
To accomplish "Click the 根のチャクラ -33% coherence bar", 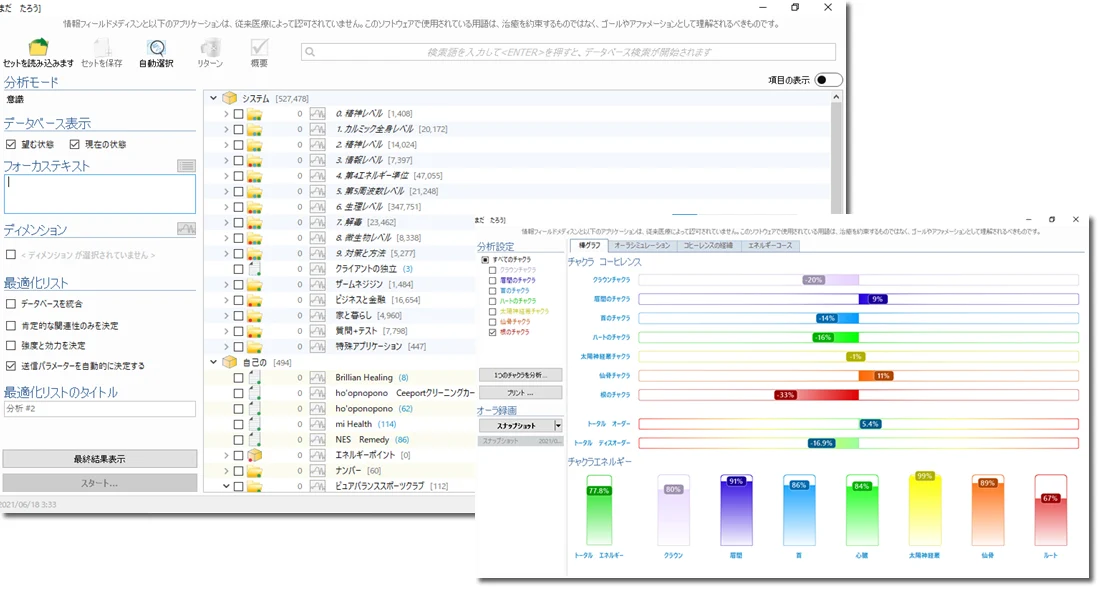I will click(858, 395).
